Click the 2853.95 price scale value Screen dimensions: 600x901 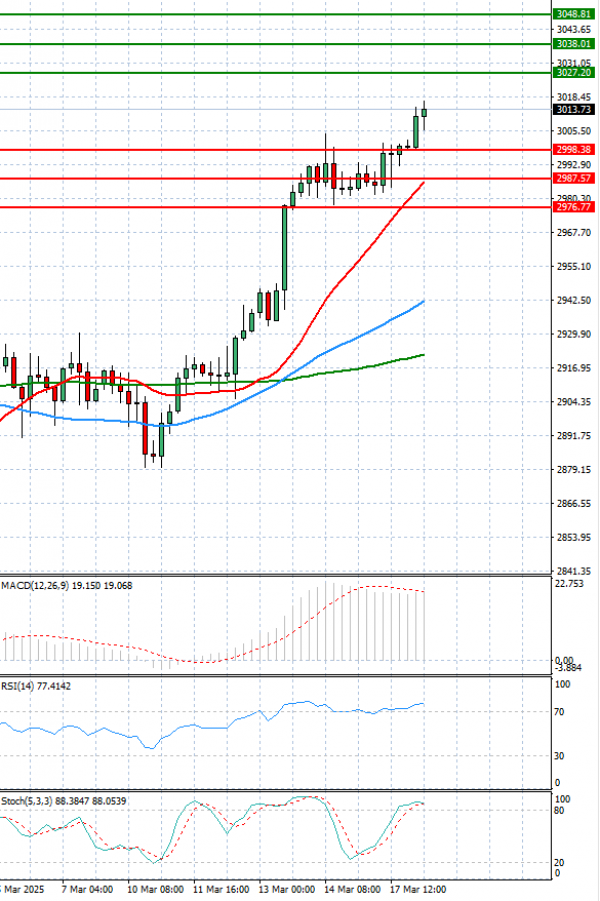(x=574, y=537)
